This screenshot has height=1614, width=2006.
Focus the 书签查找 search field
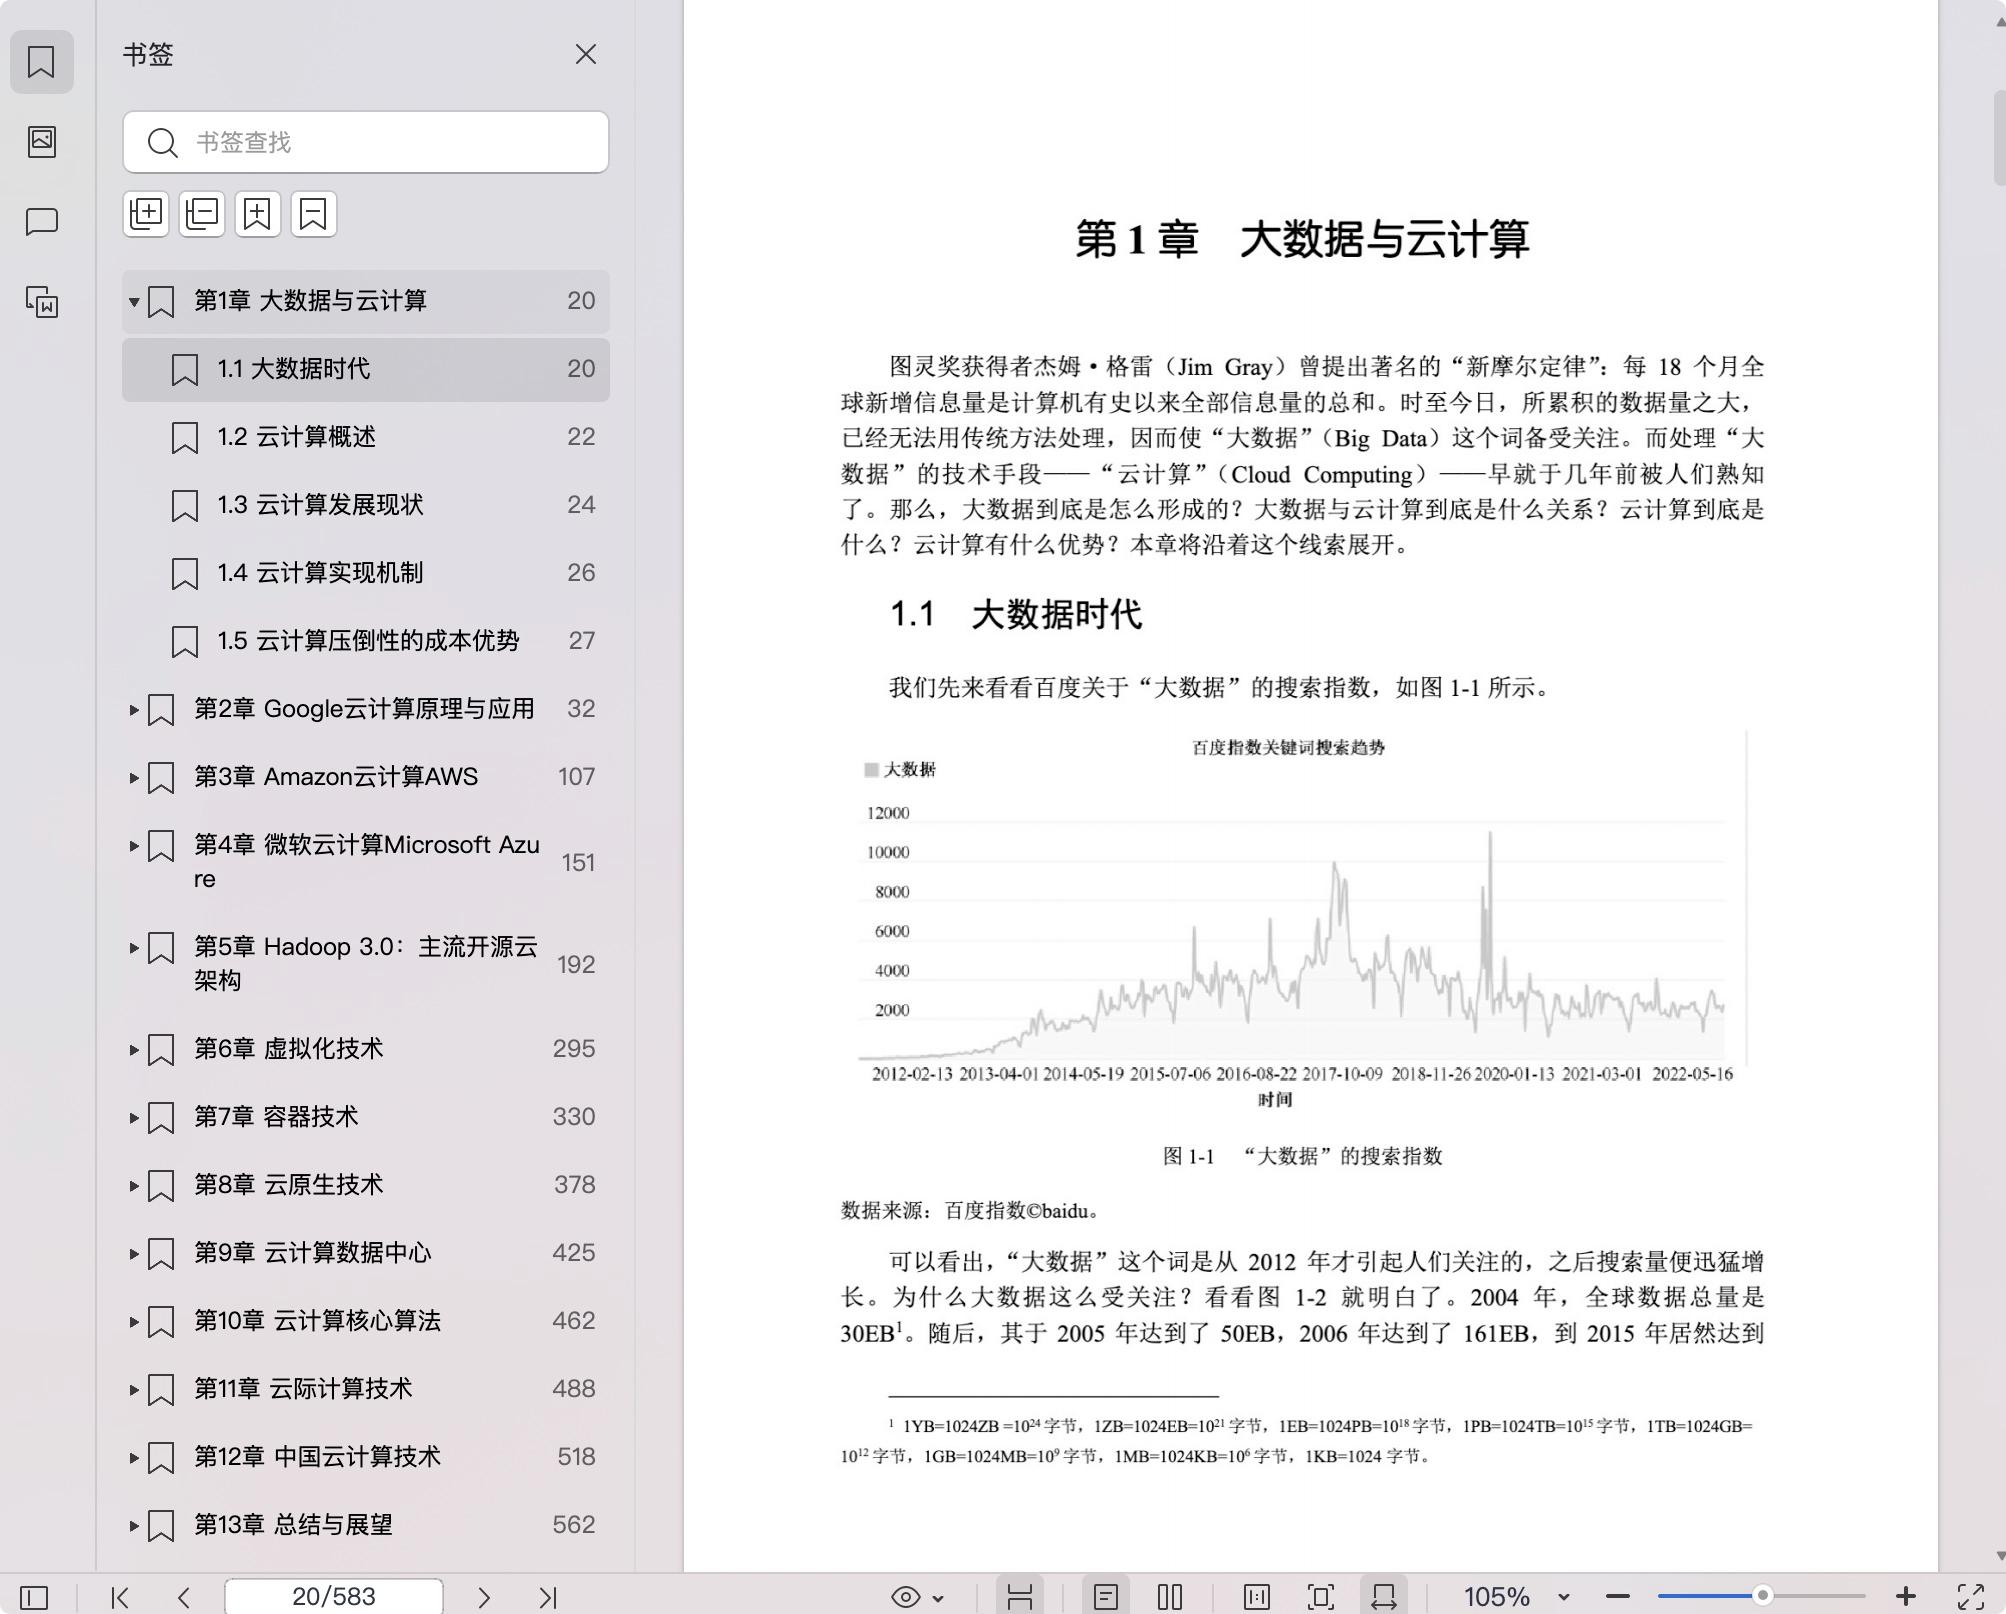(366, 142)
